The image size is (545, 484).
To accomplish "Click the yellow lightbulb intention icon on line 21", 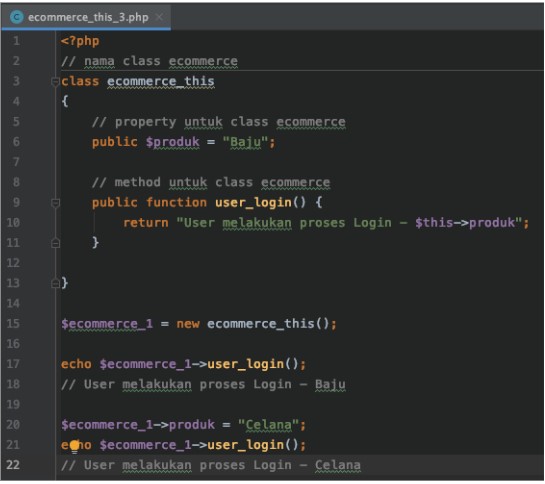I will pyautogui.click(x=74, y=446).
